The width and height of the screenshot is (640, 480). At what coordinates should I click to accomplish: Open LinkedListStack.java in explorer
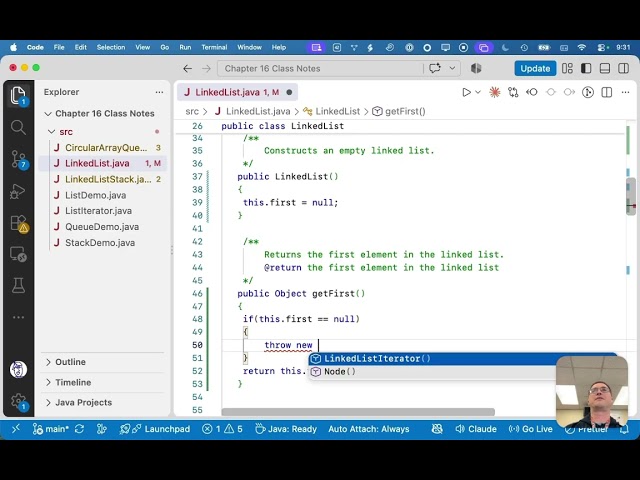(x=108, y=179)
